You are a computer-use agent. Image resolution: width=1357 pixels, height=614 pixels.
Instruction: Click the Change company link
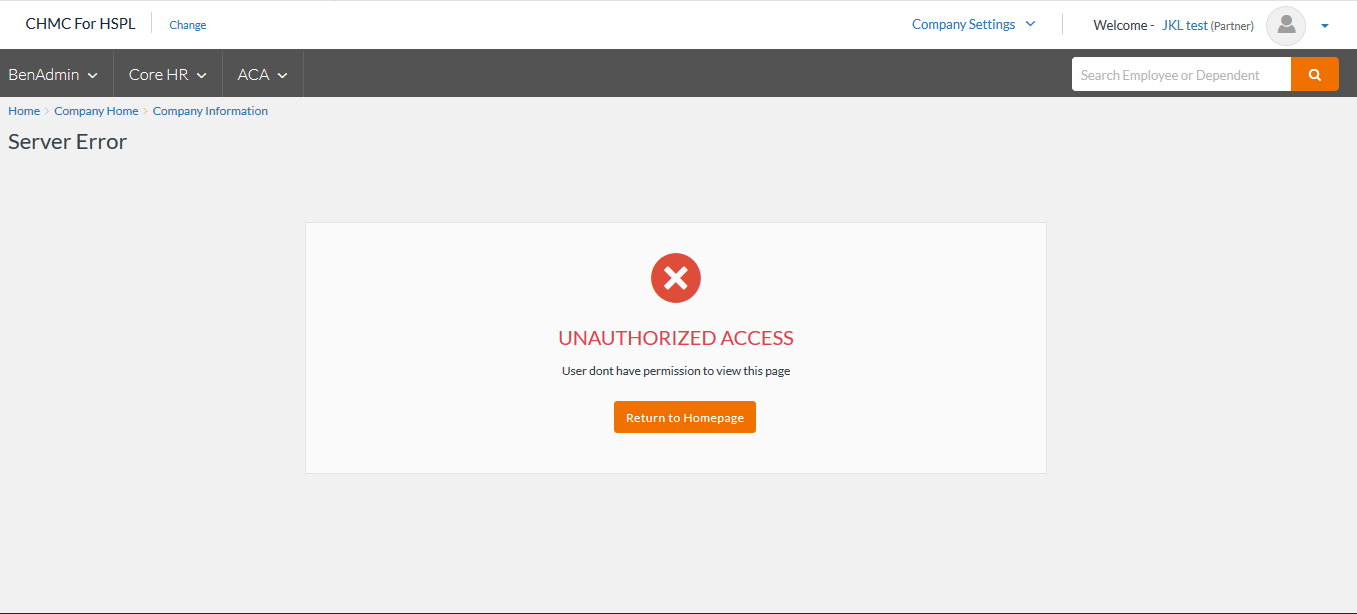pyautogui.click(x=188, y=25)
